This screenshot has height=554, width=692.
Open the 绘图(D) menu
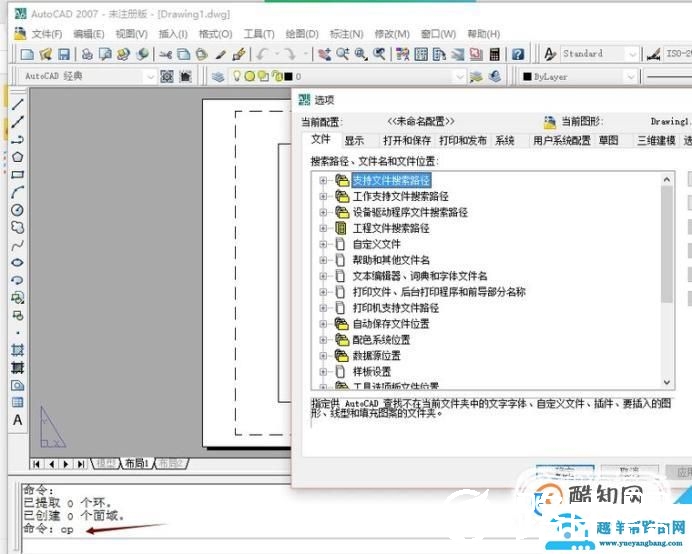click(302, 34)
